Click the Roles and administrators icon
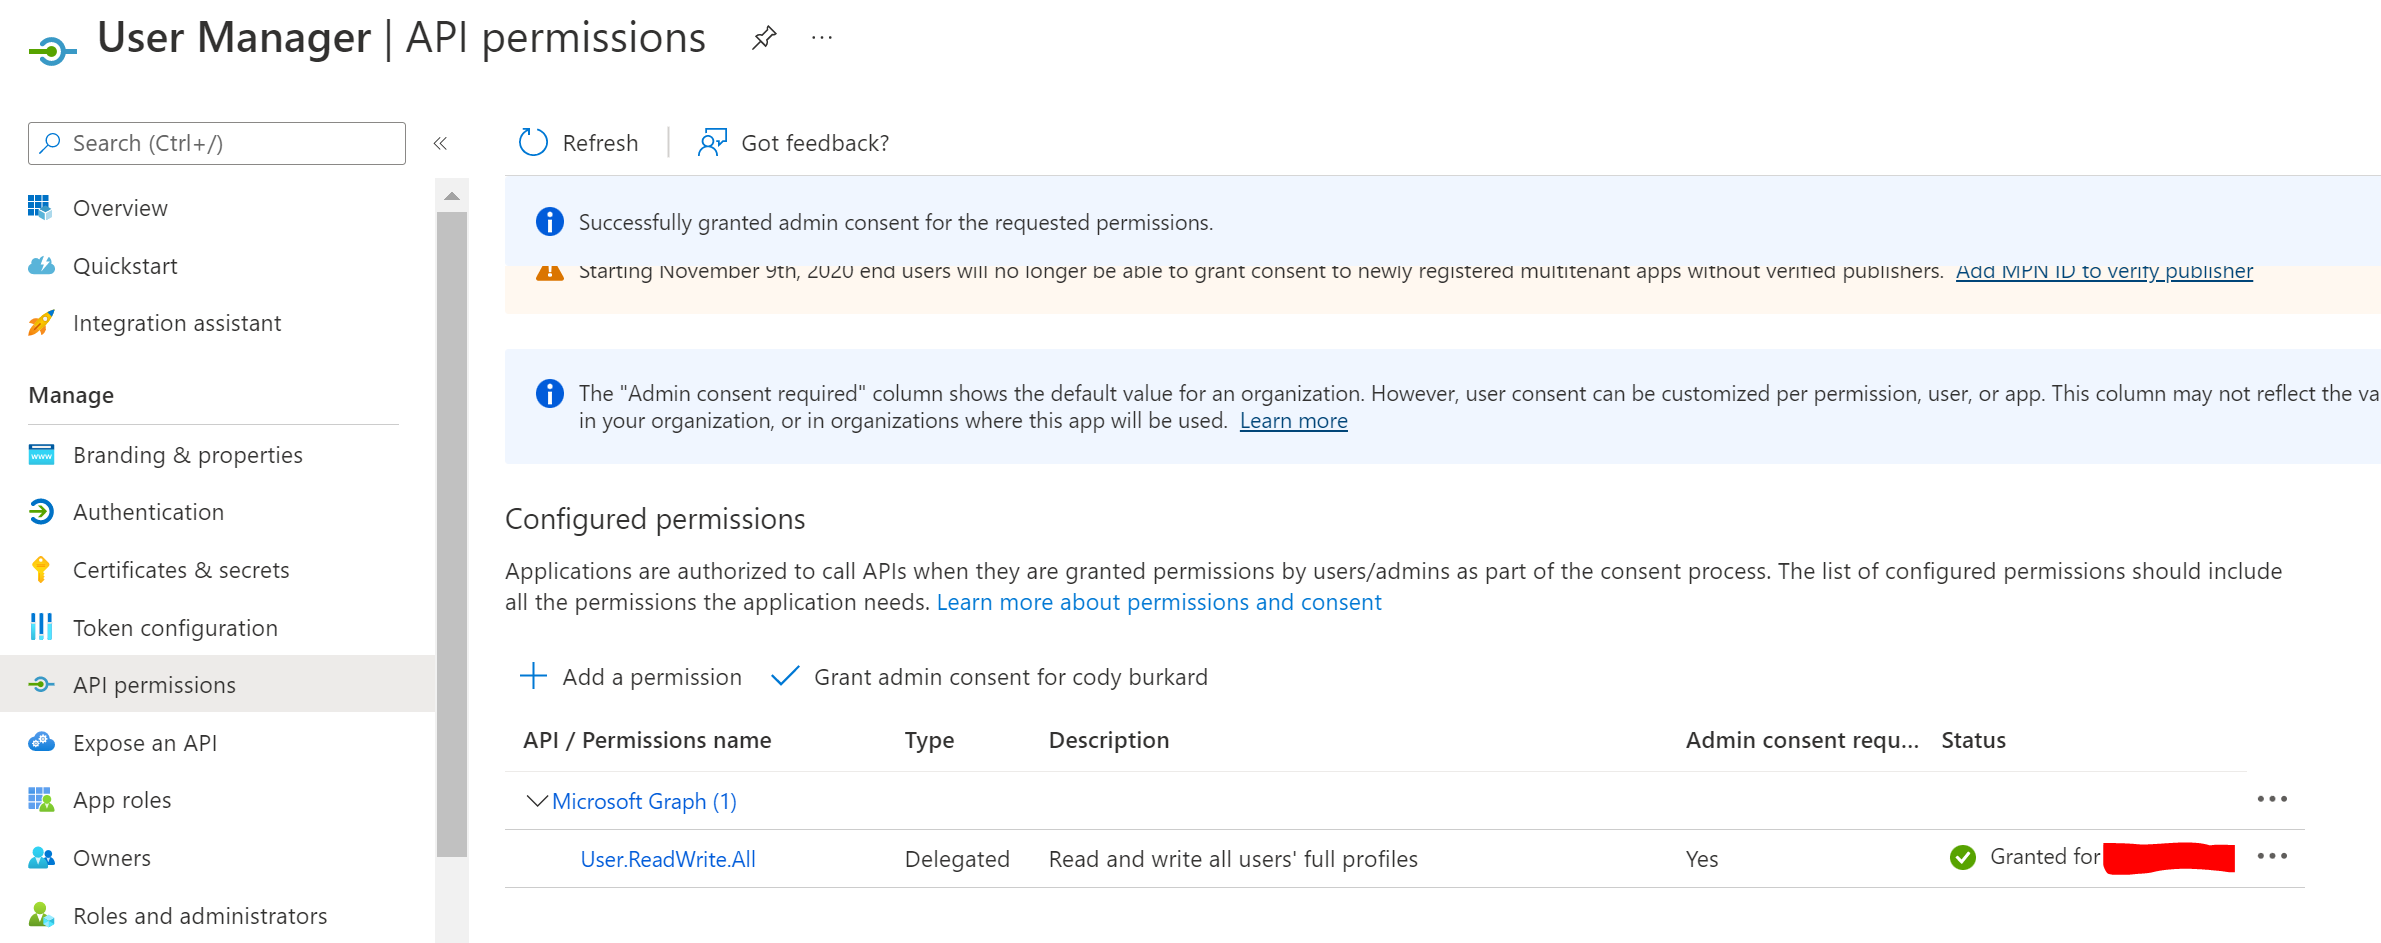 pos(41,915)
